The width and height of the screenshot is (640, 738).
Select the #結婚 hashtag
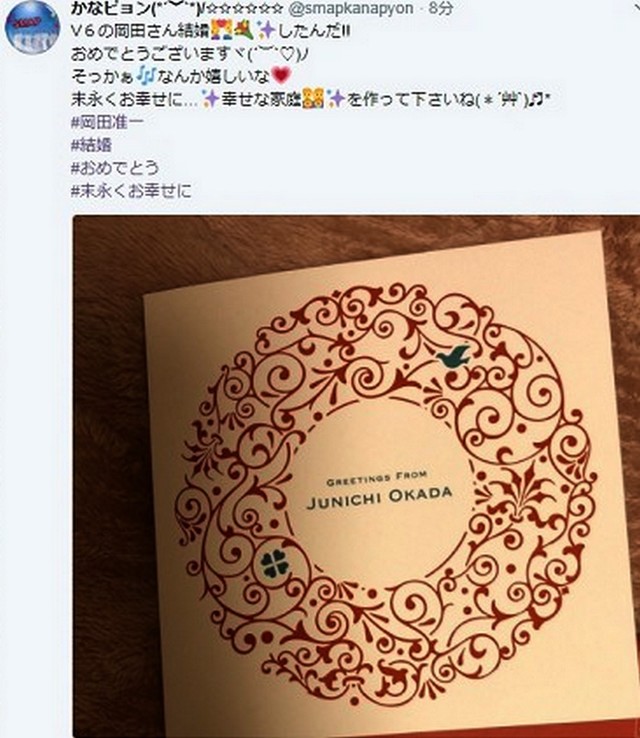coord(91,145)
